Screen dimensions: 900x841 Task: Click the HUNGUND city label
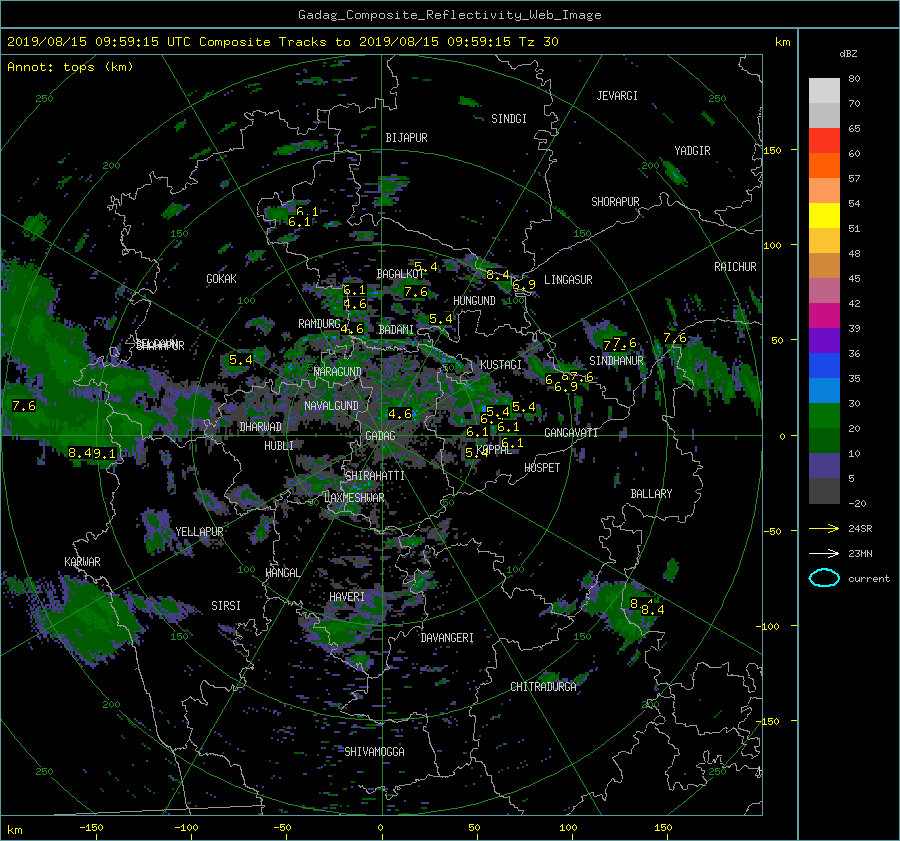click(474, 301)
